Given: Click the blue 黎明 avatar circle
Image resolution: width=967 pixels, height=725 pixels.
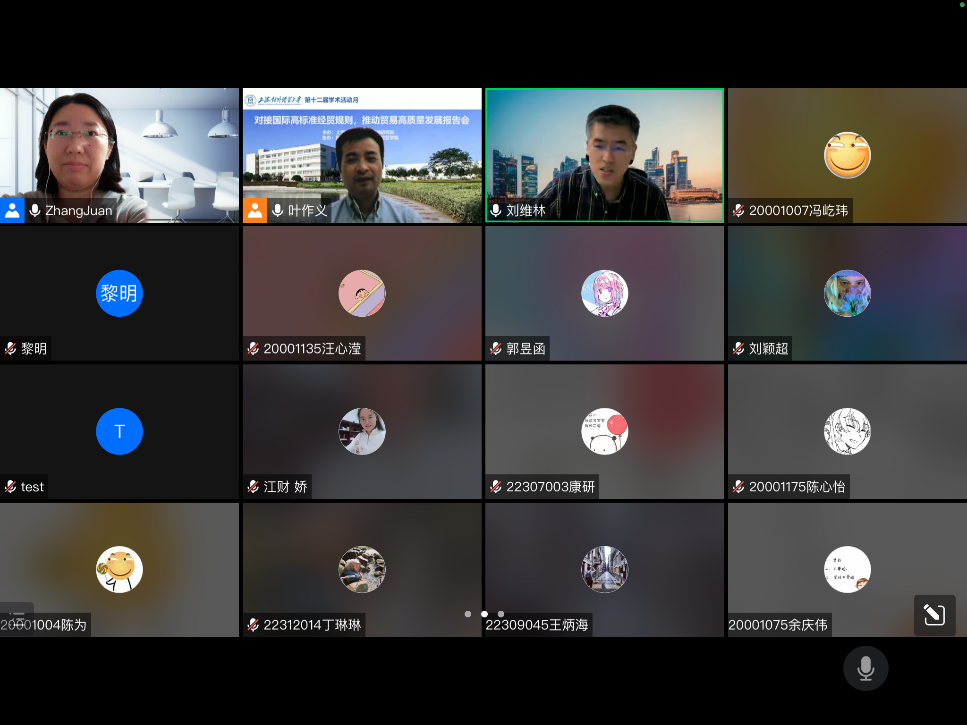Looking at the screenshot, I should pyautogui.click(x=119, y=294).
